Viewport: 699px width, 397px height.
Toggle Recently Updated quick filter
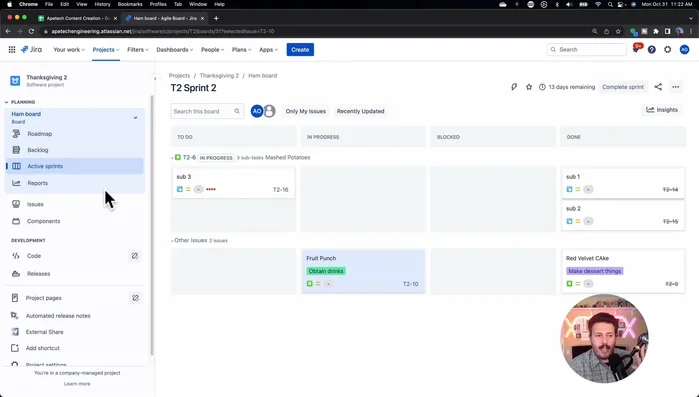(360, 111)
